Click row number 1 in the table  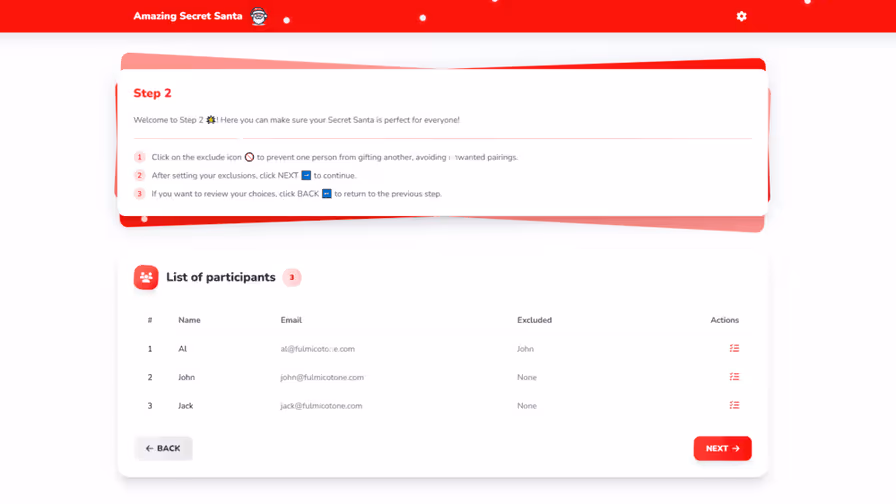[x=150, y=349]
